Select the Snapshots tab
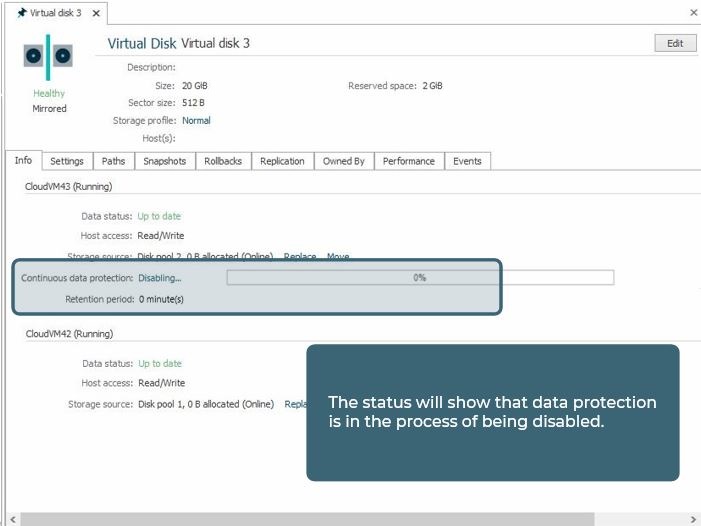701x526 pixels. tap(164, 161)
